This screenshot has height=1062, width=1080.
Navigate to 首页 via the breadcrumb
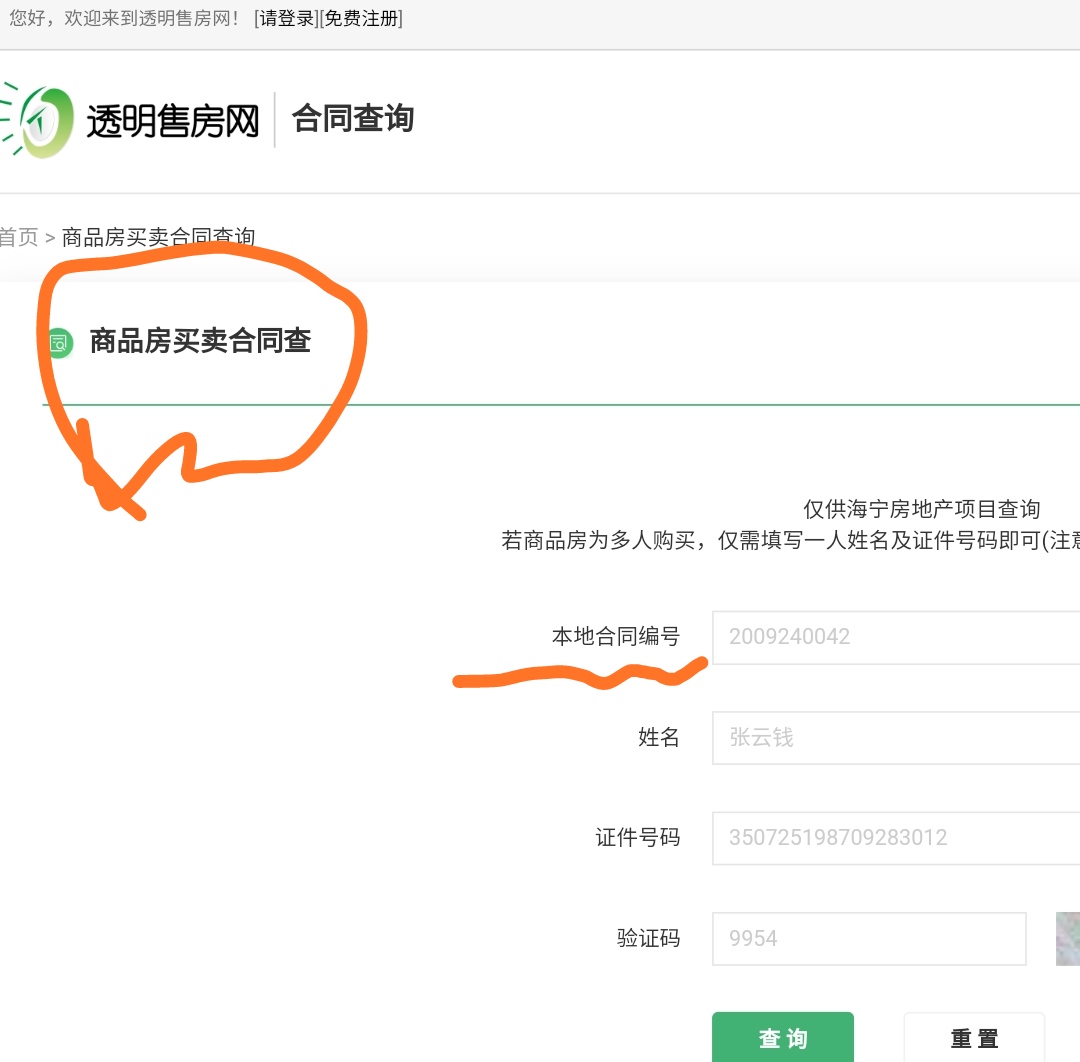click(x=20, y=237)
